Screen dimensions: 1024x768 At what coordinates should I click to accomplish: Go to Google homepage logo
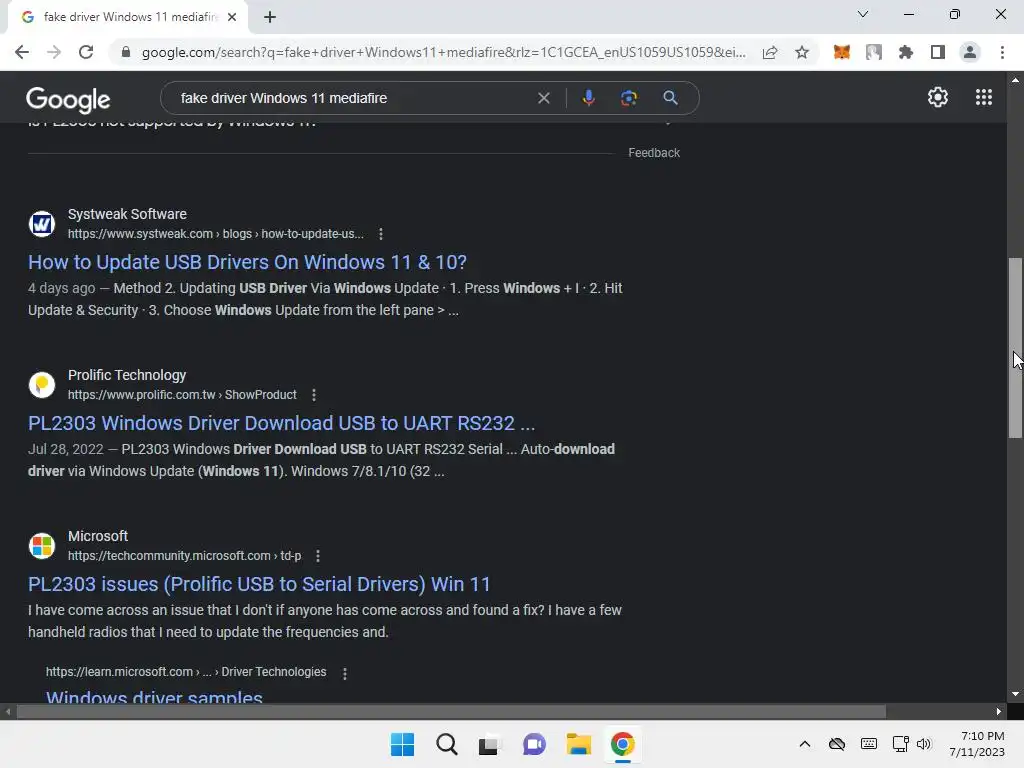[68, 99]
